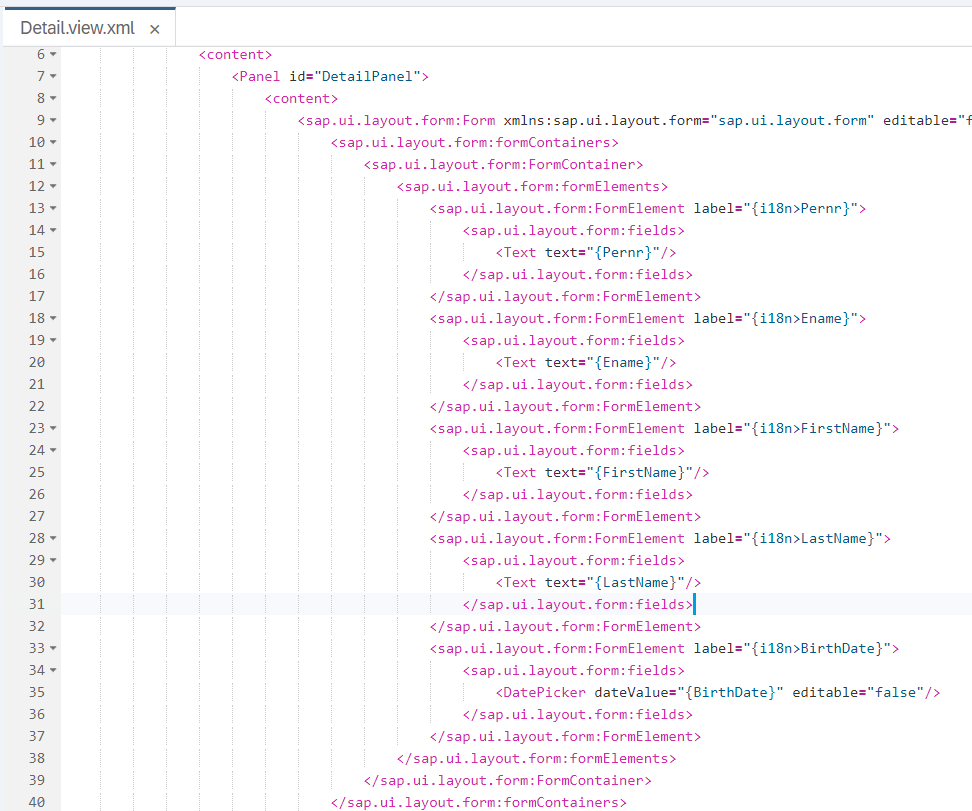Collapse FirstName FormElement fold on line 23
Screen dimensions: 972x811
pos(53,428)
